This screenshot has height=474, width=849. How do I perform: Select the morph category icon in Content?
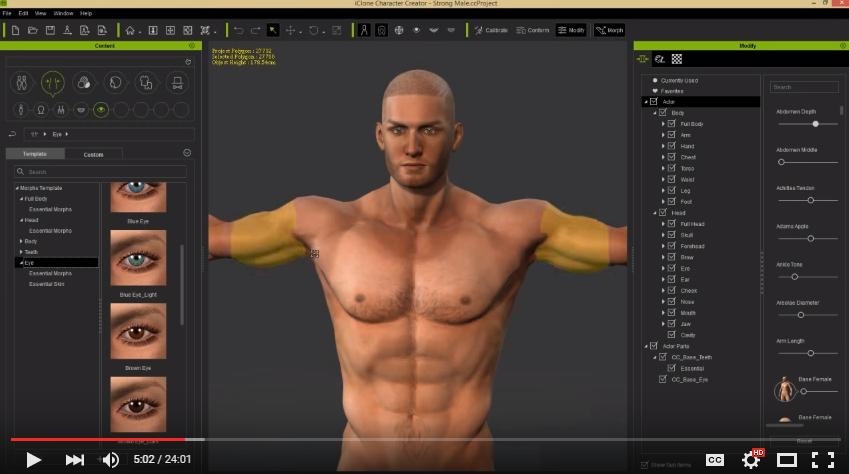pos(53,83)
